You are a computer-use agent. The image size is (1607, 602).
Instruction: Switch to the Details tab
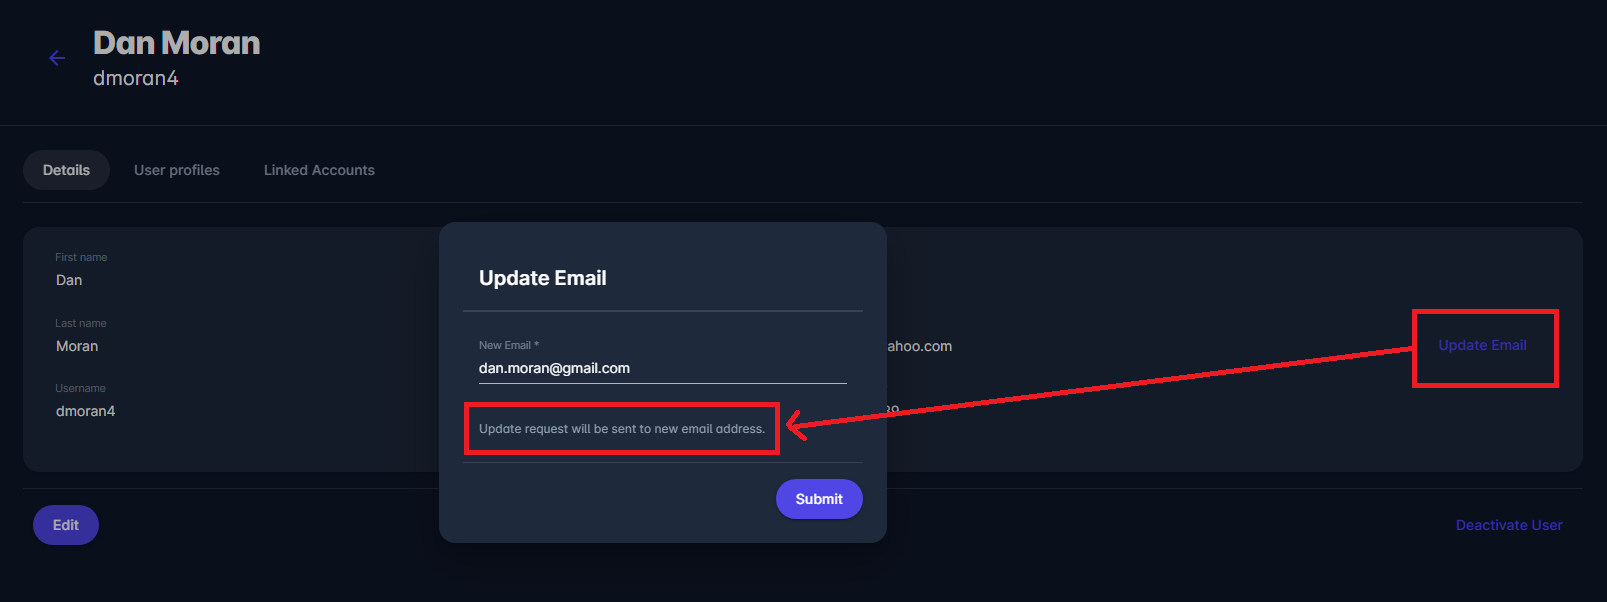click(x=66, y=170)
